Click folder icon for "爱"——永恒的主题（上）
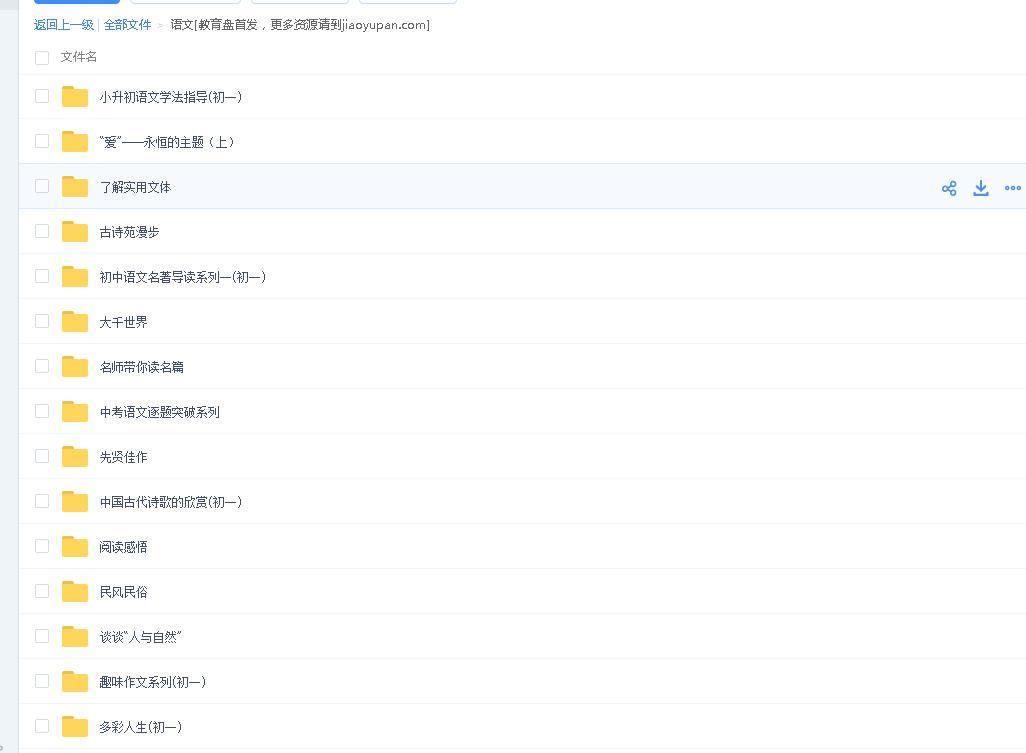 (75, 142)
